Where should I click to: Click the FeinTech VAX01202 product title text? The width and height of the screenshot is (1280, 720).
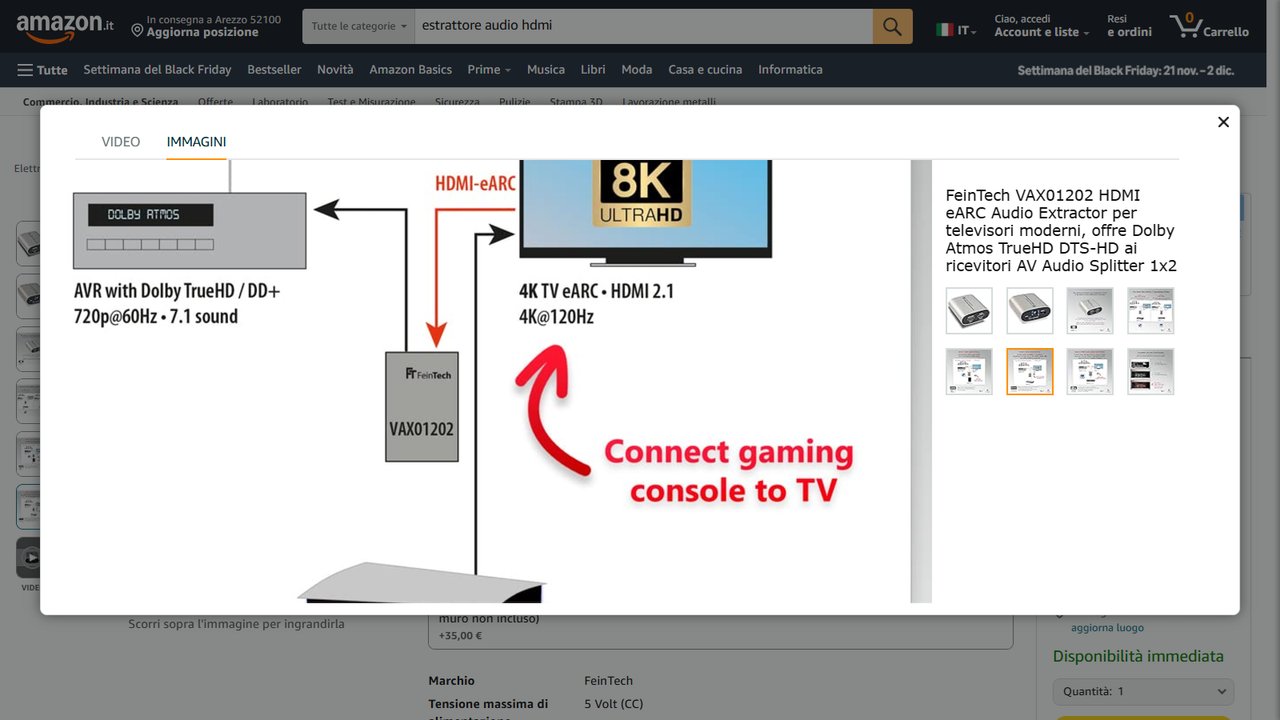(1060, 231)
